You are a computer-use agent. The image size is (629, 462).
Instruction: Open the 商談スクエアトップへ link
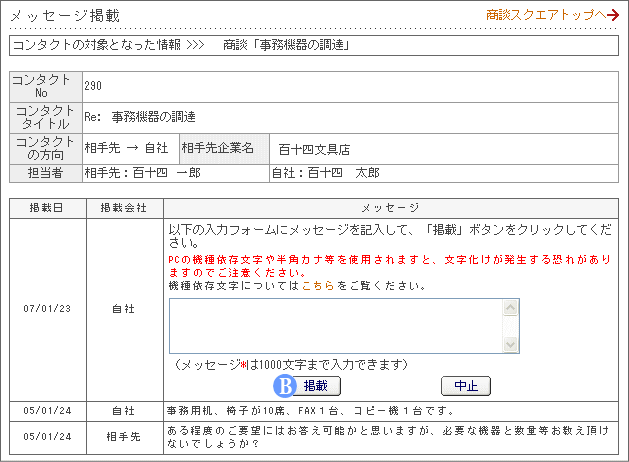tap(551, 15)
